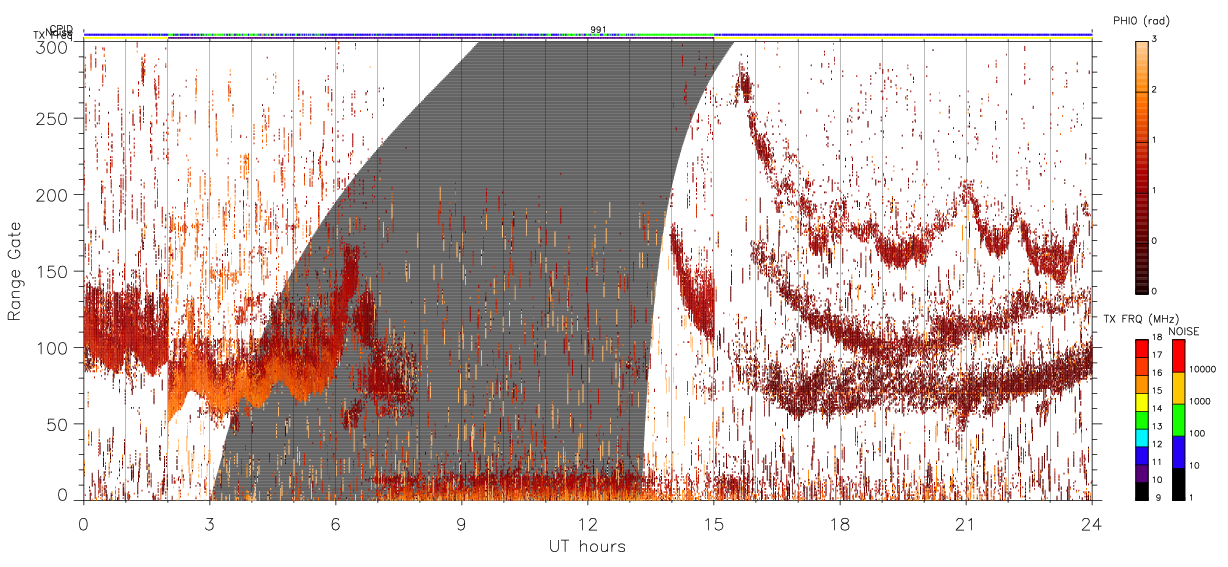This screenshot has height=567, width=1228.
Task: Select the x-axis tick label 24
Action: tap(1092, 523)
